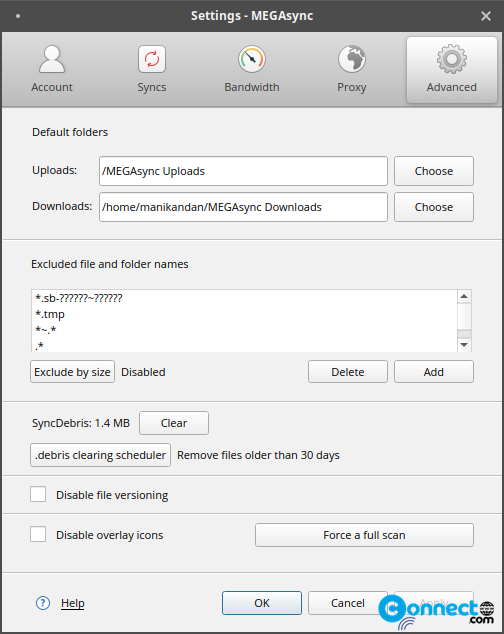The width and height of the screenshot is (504, 634).
Task: Open the Bandwidth gauge icon
Action: pyautogui.click(x=252, y=59)
